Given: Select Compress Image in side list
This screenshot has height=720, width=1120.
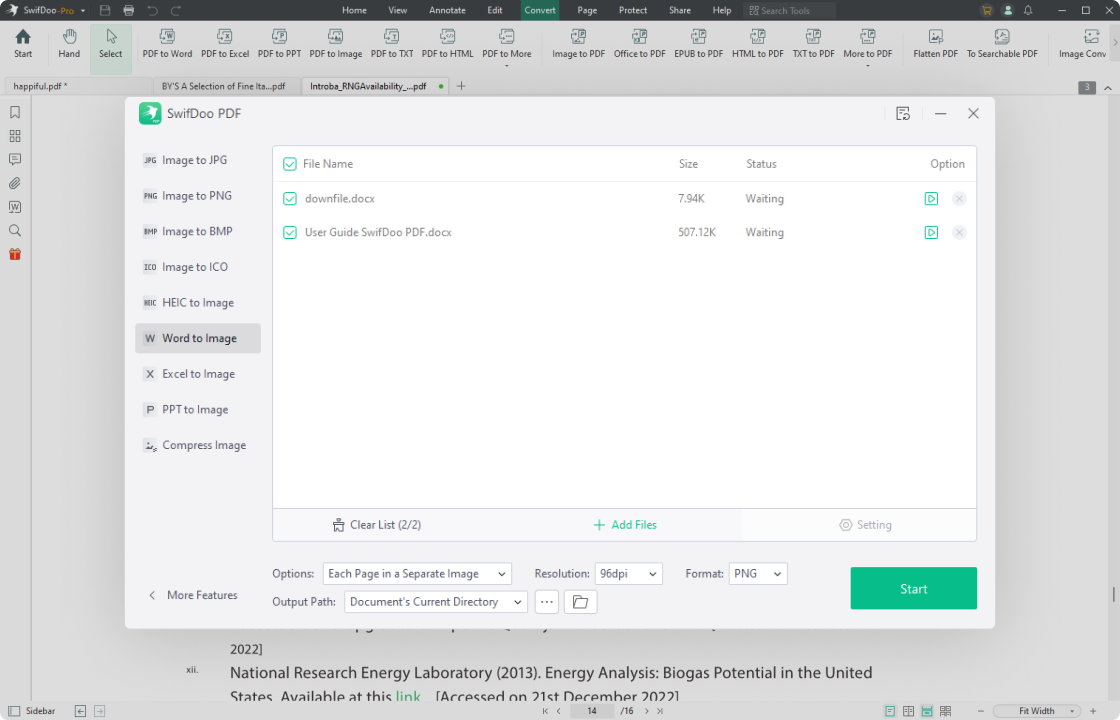Looking at the screenshot, I should click(198, 445).
